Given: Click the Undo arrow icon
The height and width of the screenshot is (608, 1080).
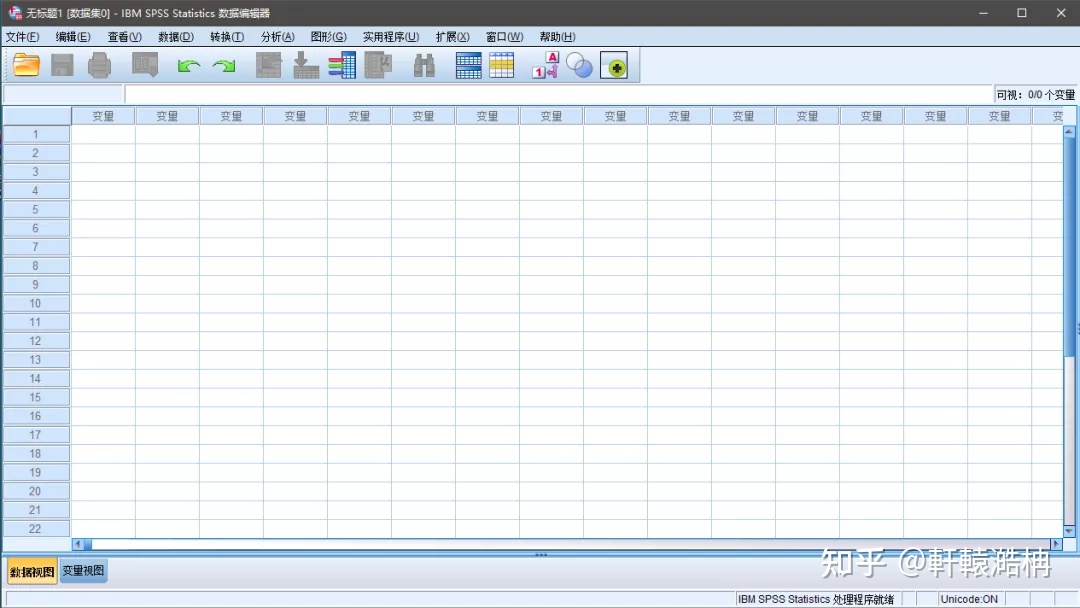Looking at the screenshot, I should (187, 64).
